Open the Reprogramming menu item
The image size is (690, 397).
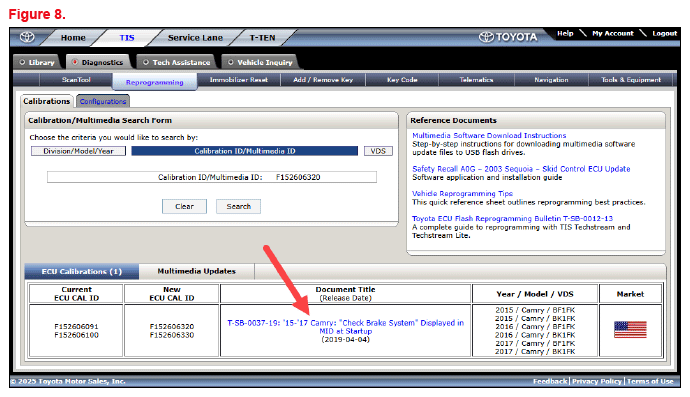[x=154, y=82]
